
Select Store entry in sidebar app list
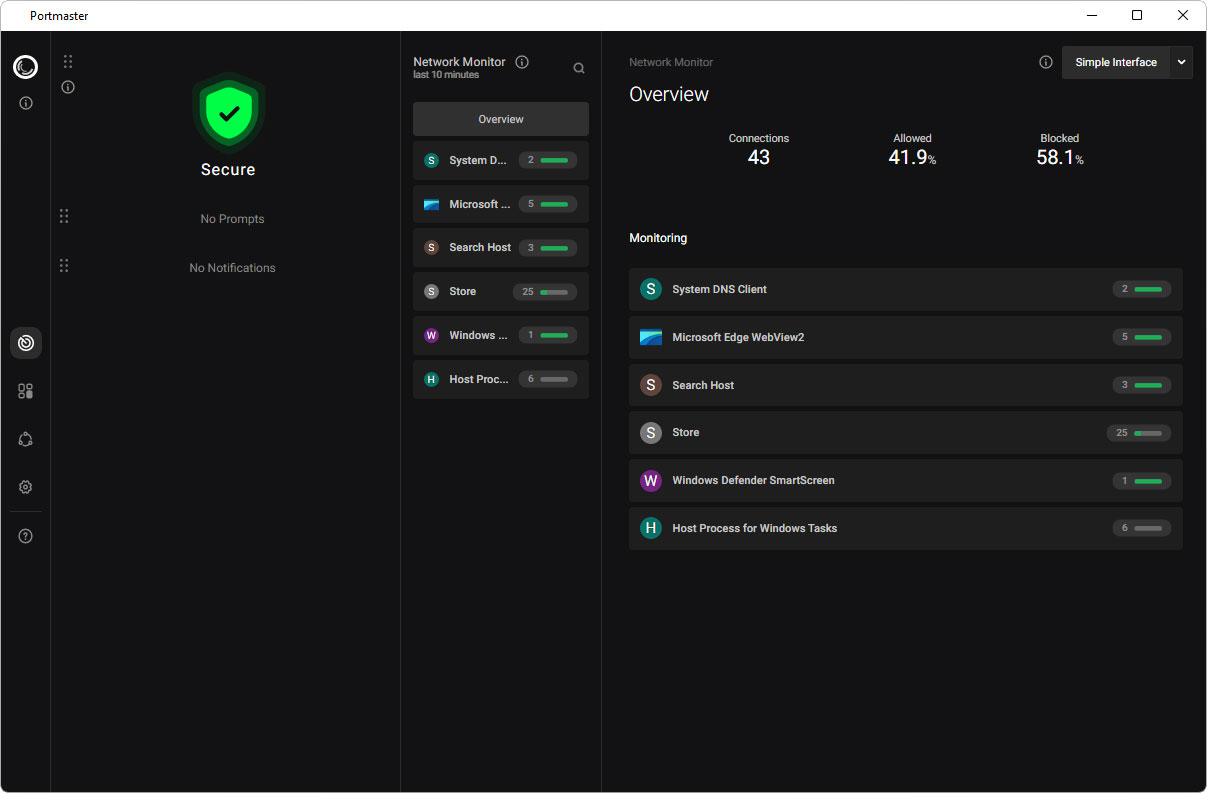[501, 292]
